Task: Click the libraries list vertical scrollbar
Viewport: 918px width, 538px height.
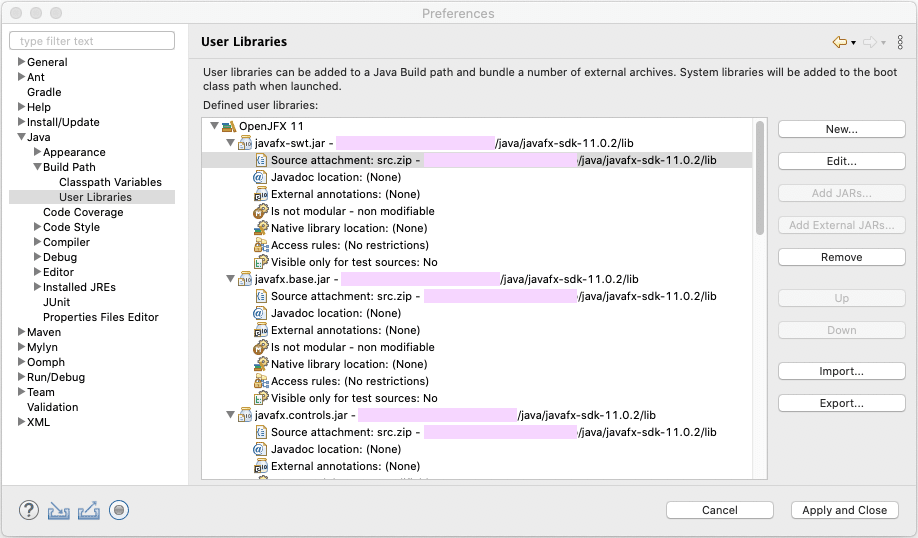Action: coord(760,178)
